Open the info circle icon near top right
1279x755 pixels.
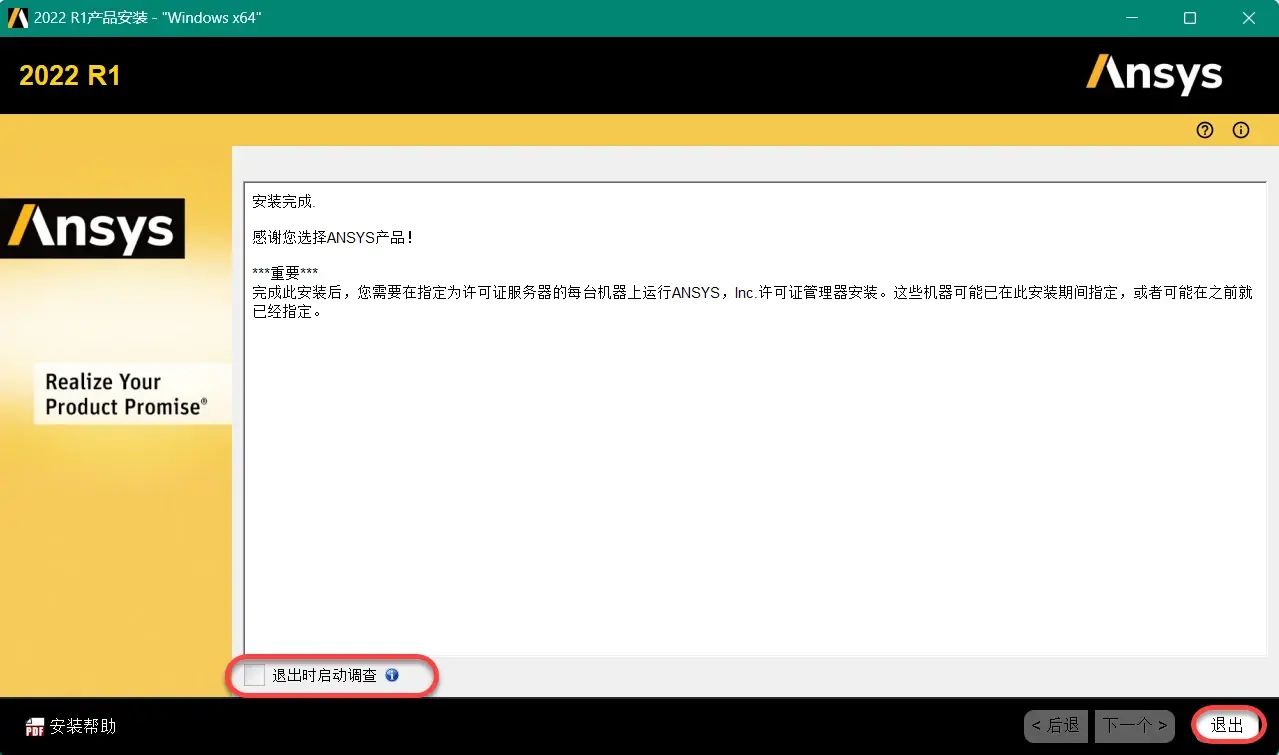coord(1241,130)
